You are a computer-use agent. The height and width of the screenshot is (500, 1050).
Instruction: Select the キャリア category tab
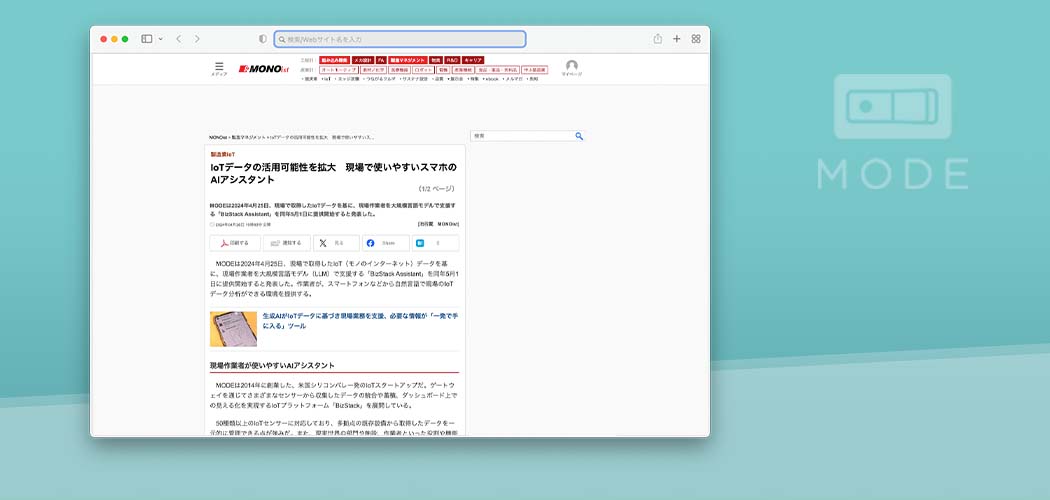point(474,60)
